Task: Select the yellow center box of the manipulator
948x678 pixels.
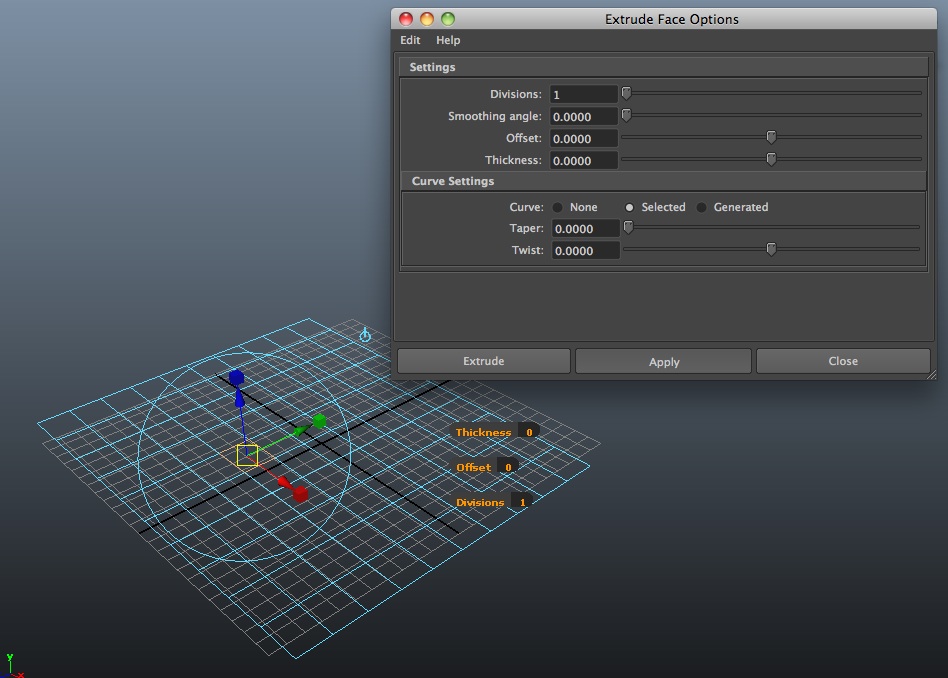Action: coord(245,456)
